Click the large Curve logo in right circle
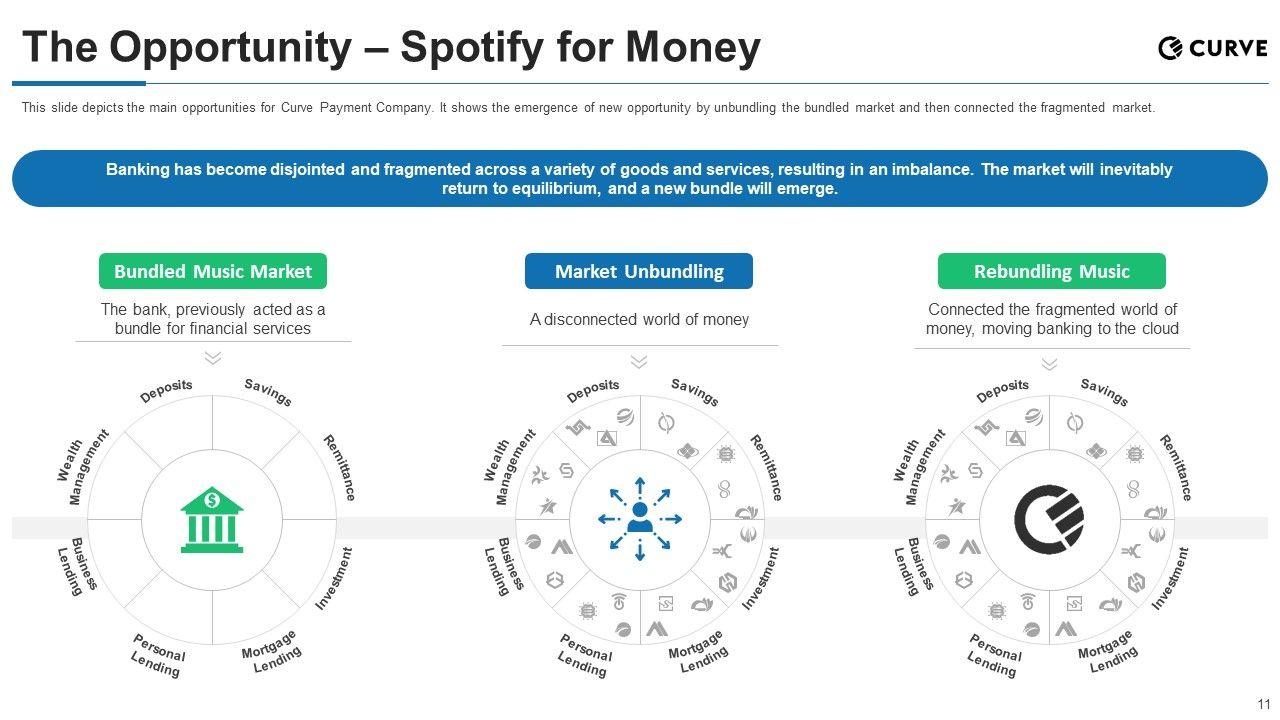Image resolution: width=1280 pixels, height=720 pixels. tap(1049, 519)
